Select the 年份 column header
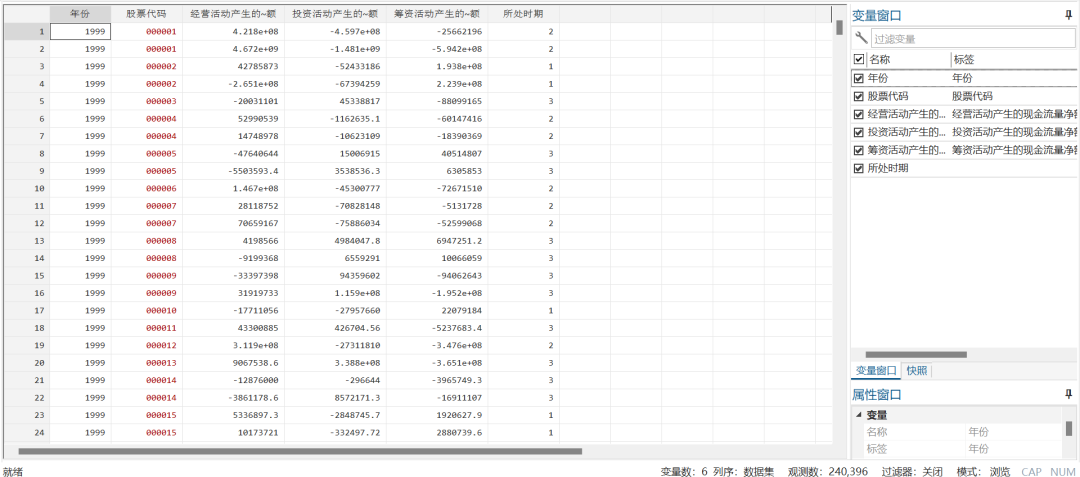The image size is (1080, 477). click(80, 14)
